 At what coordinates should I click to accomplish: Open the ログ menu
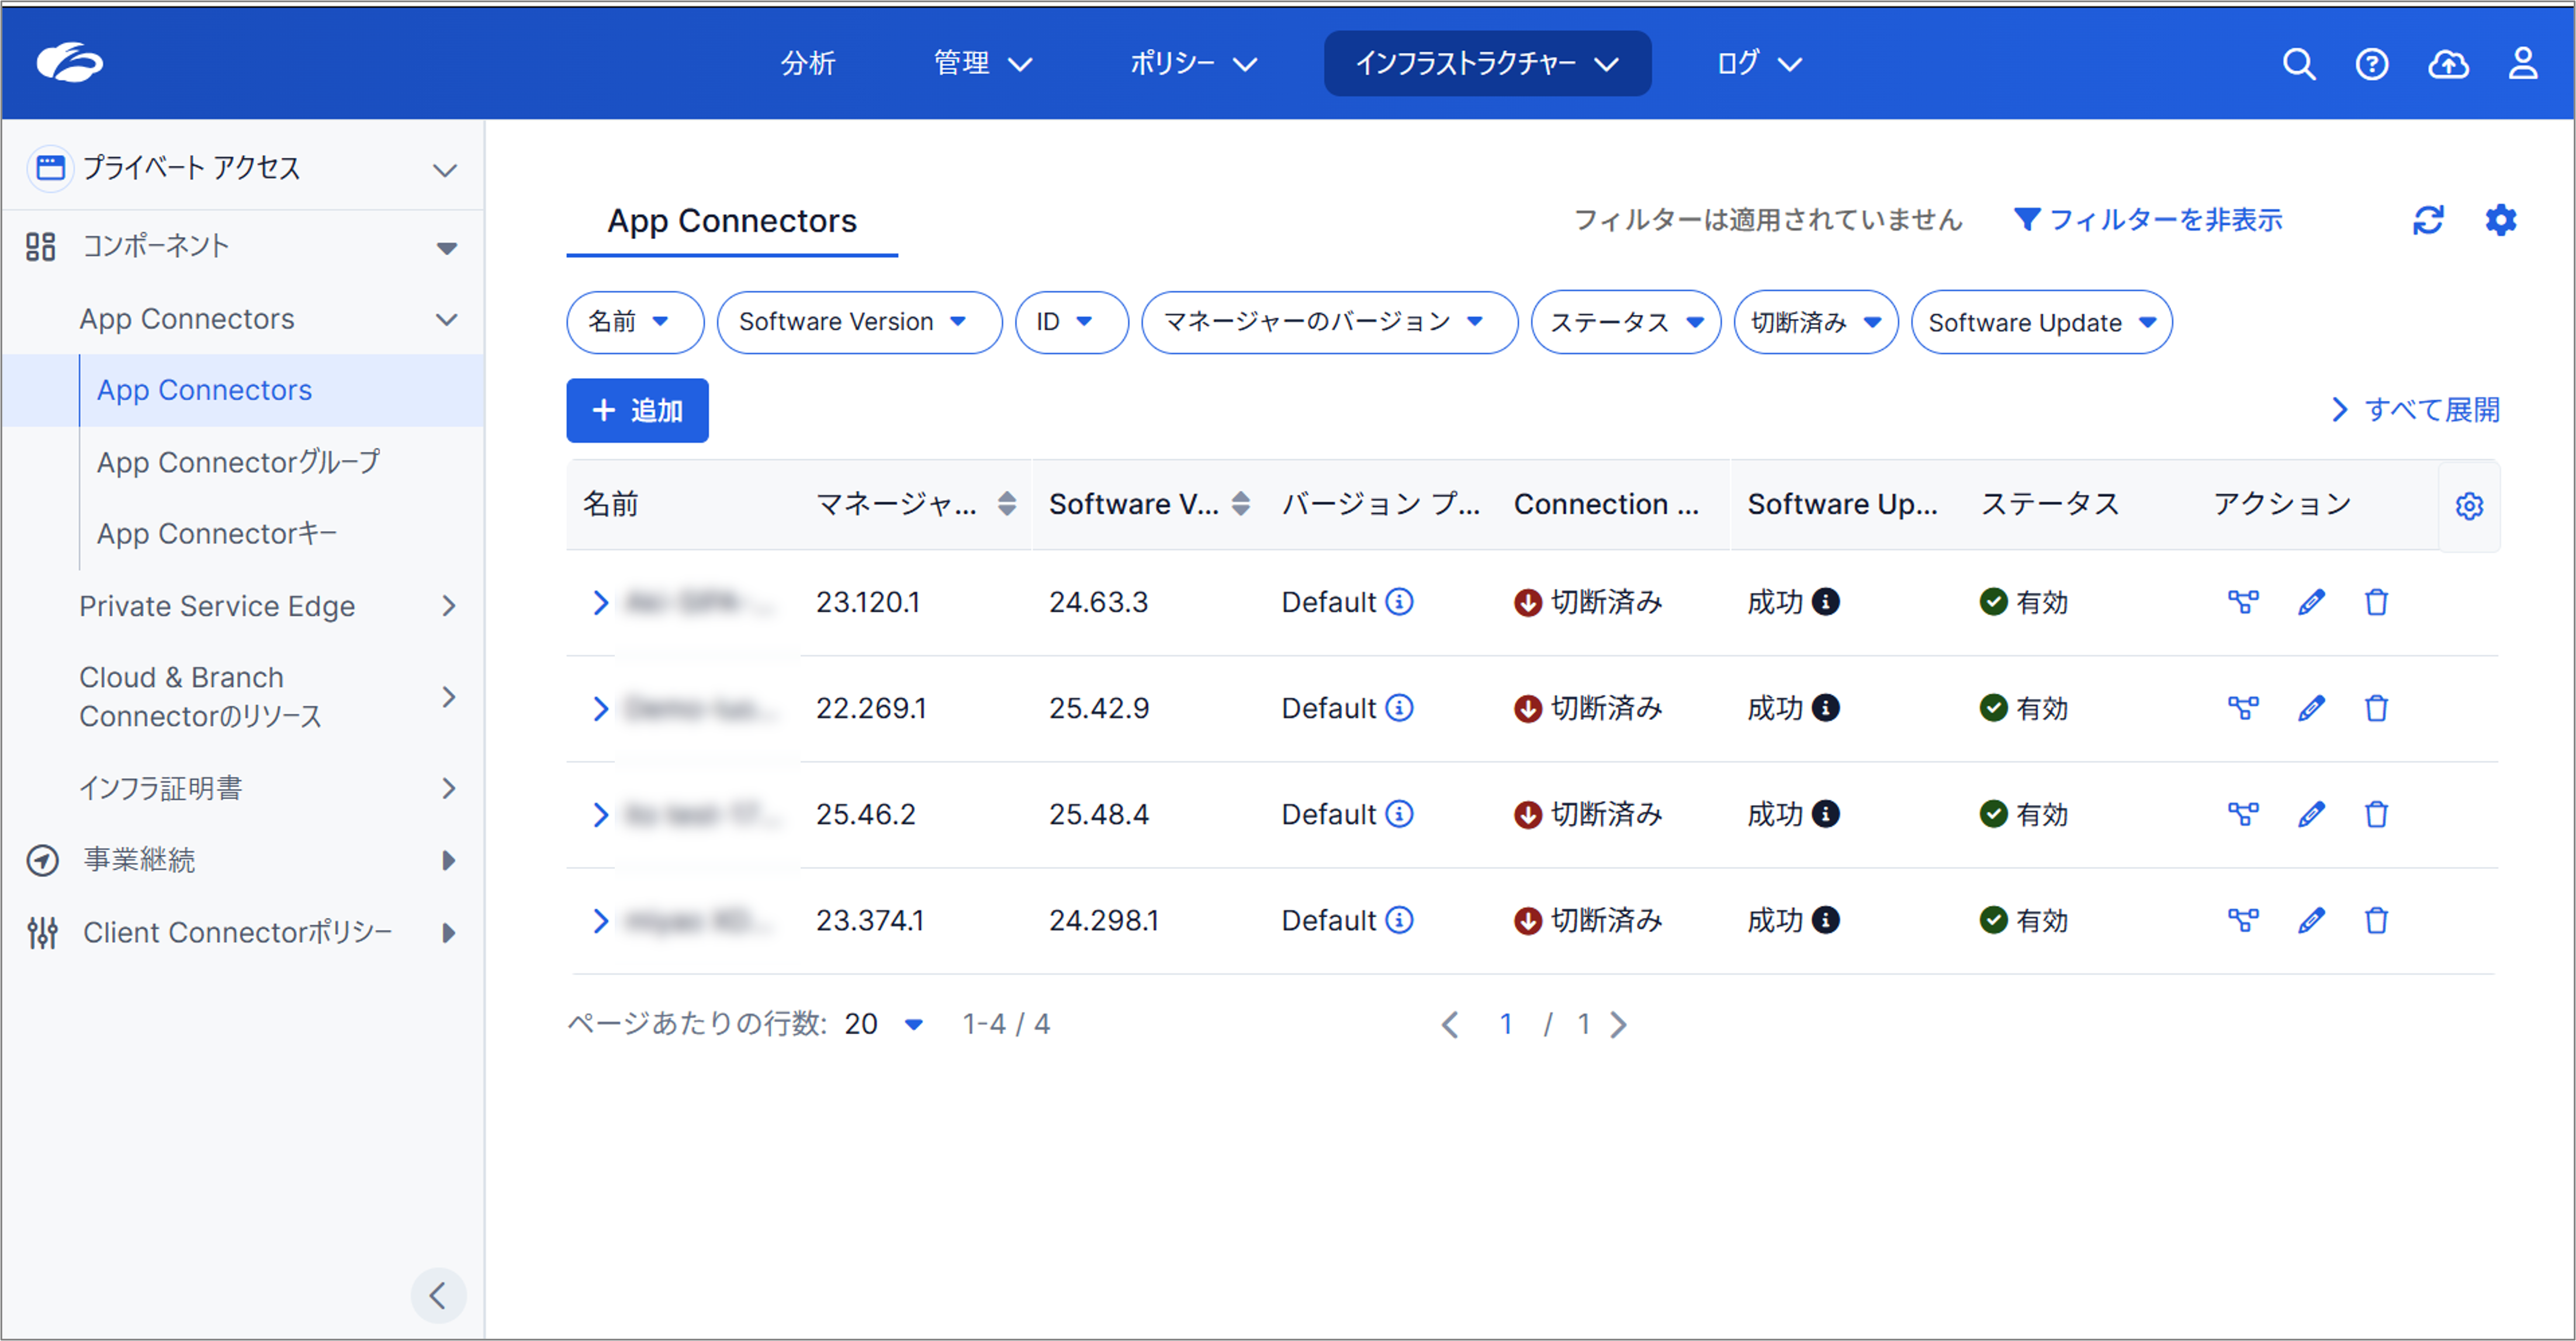1758,63
